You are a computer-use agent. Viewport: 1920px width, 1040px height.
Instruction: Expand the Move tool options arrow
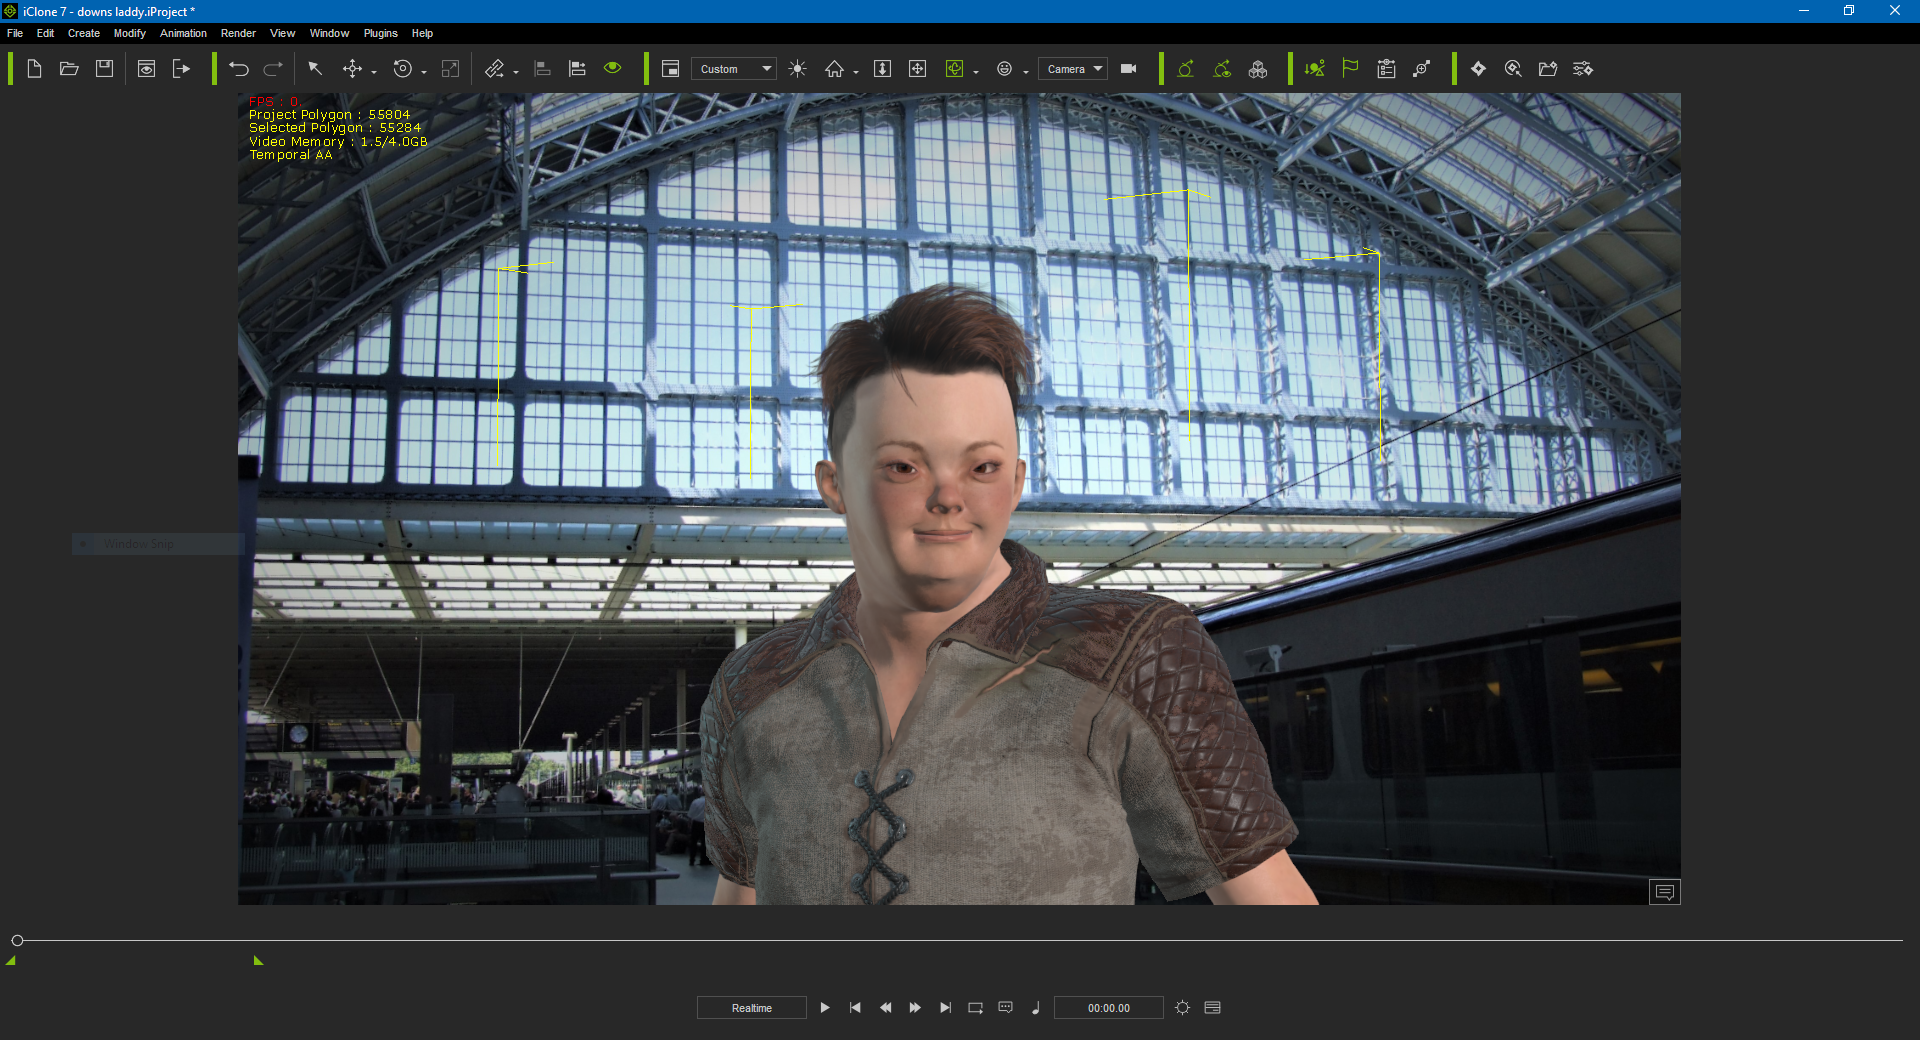pyautogui.click(x=374, y=72)
